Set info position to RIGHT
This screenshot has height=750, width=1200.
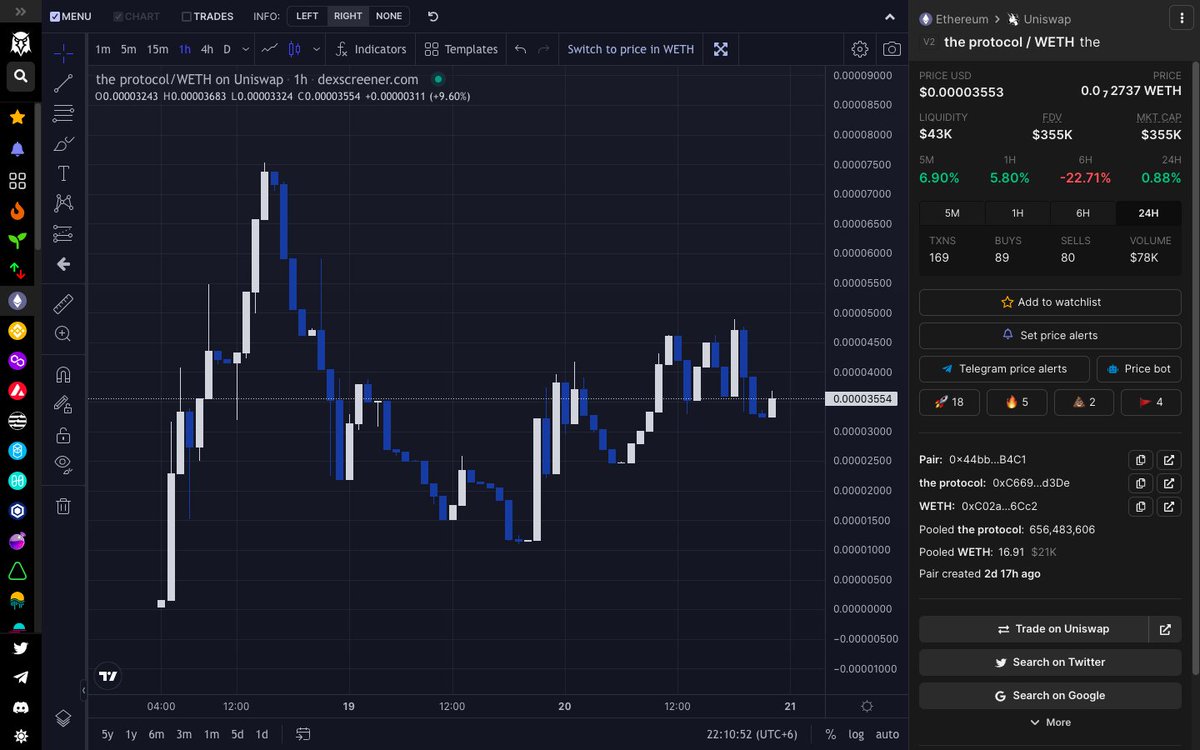pyautogui.click(x=348, y=16)
